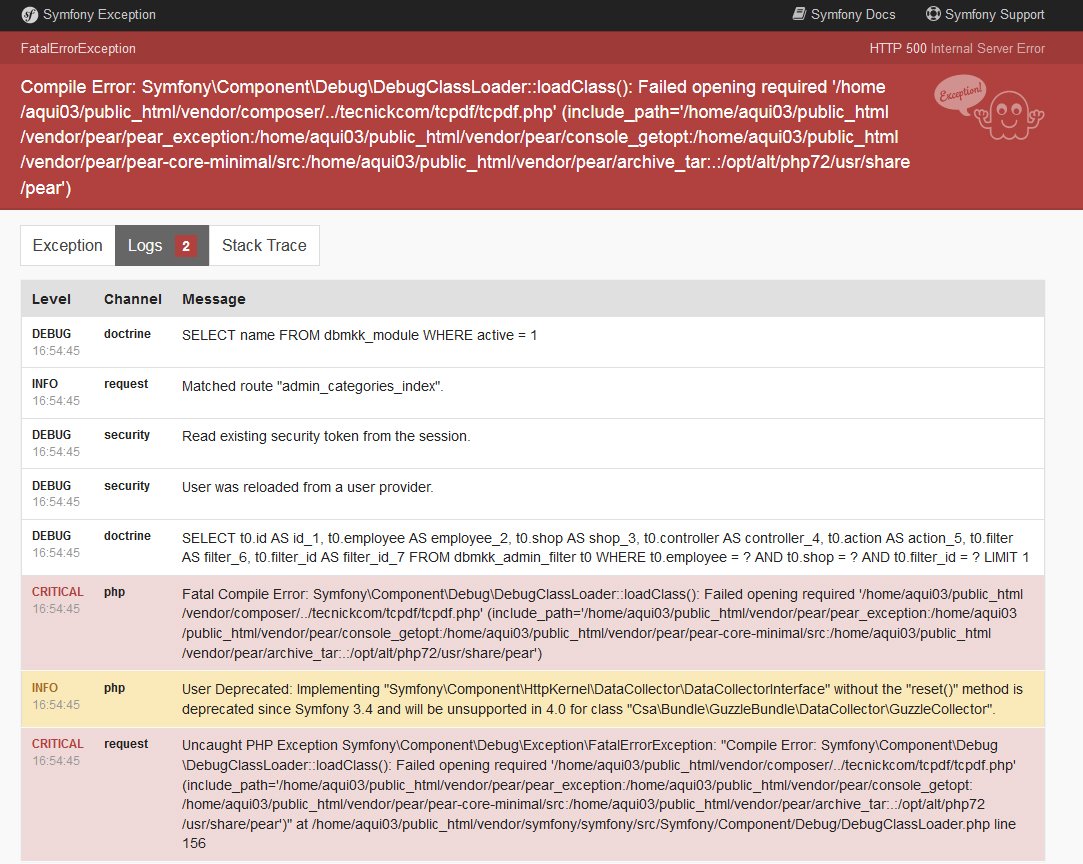
Task: Click the Symfony Docs book icon
Action: (799, 14)
